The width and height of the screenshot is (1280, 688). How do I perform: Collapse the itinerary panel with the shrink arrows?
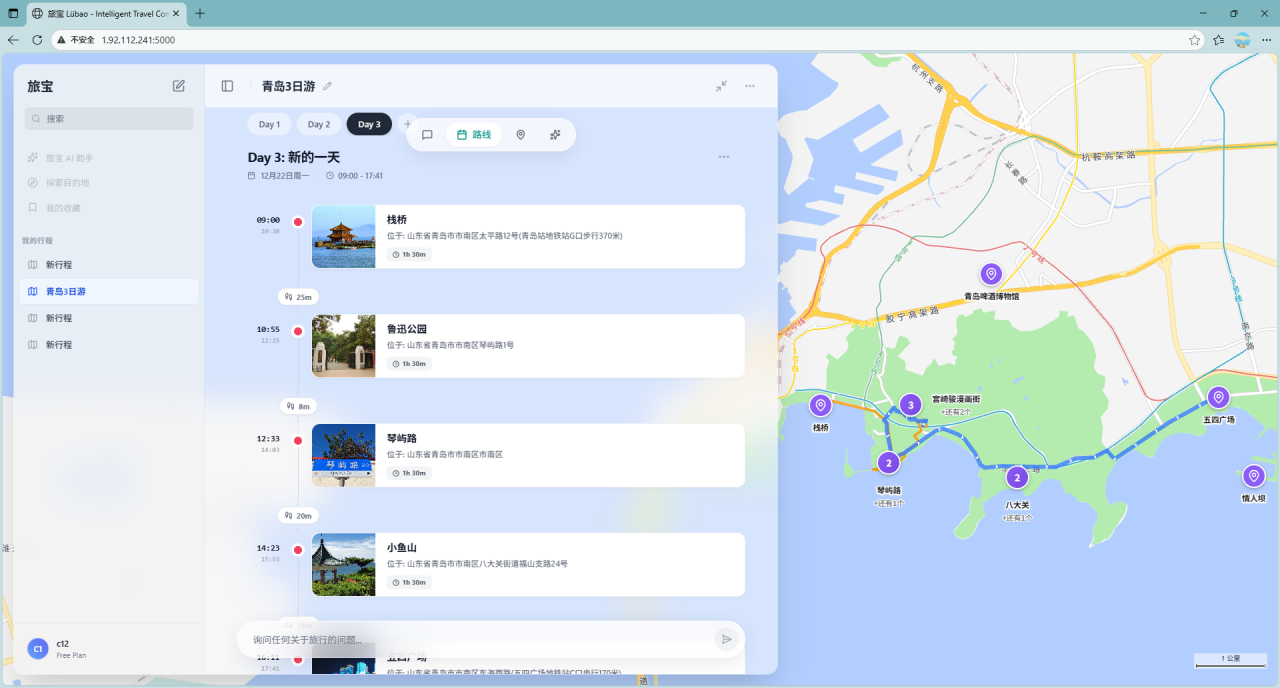pos(721,86)
